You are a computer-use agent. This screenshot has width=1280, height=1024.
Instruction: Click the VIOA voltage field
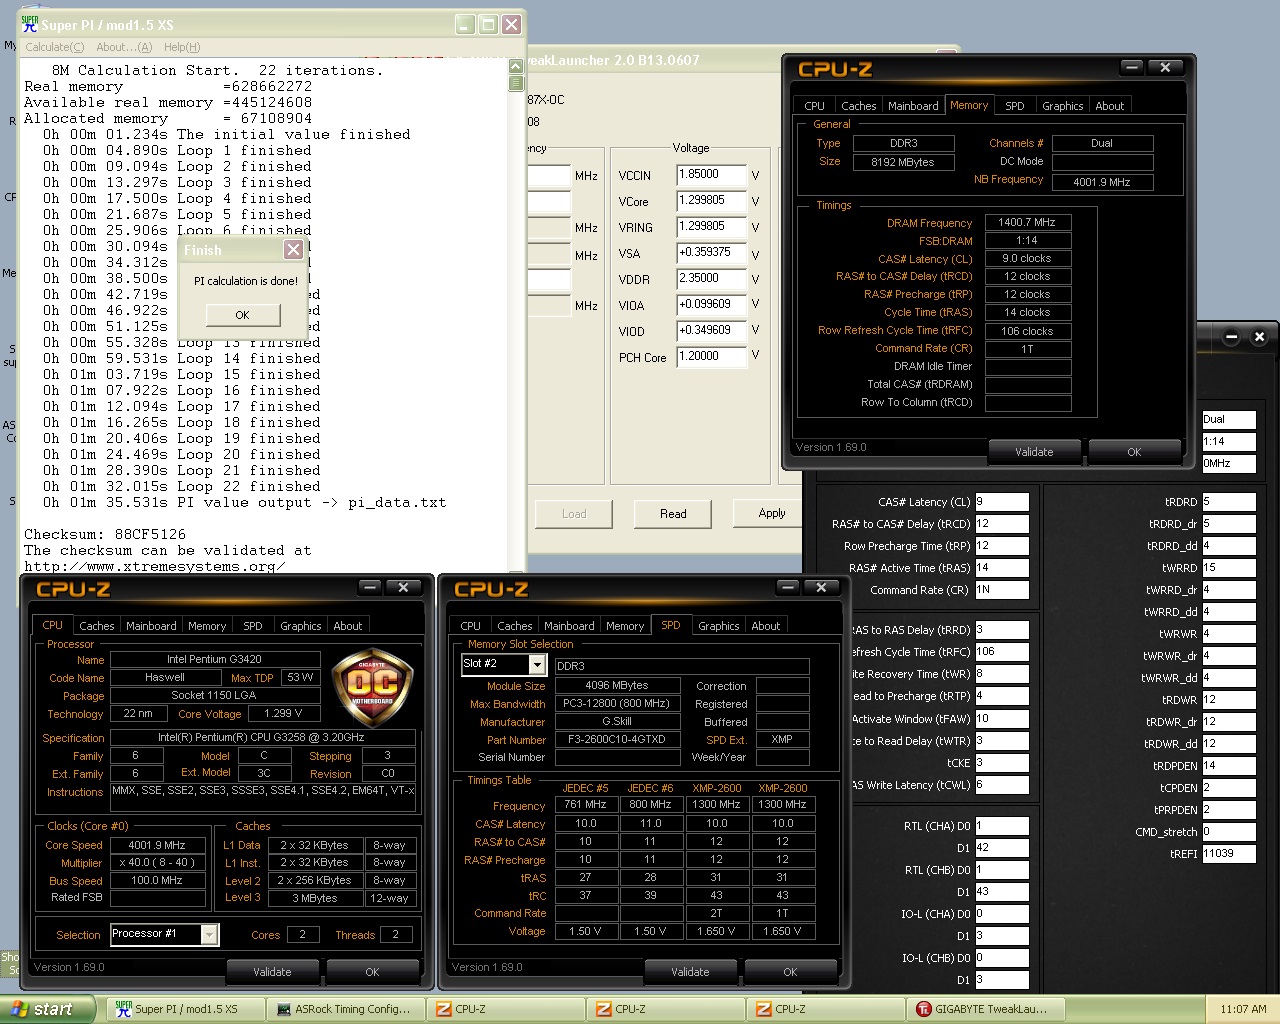(711, 305)
